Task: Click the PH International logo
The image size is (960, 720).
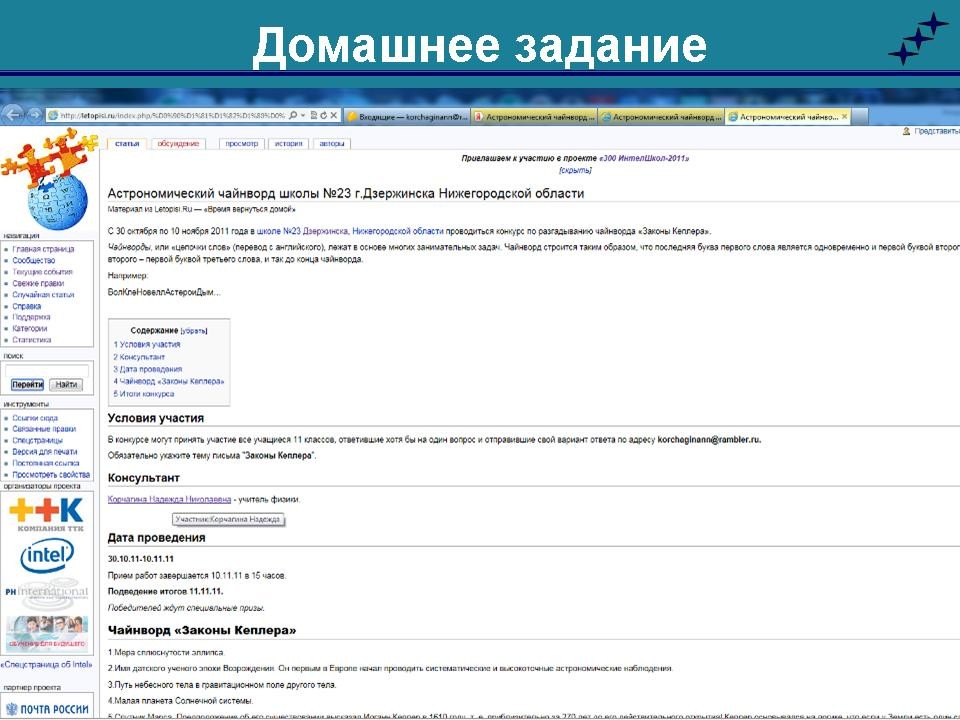Action: point(47,593)
